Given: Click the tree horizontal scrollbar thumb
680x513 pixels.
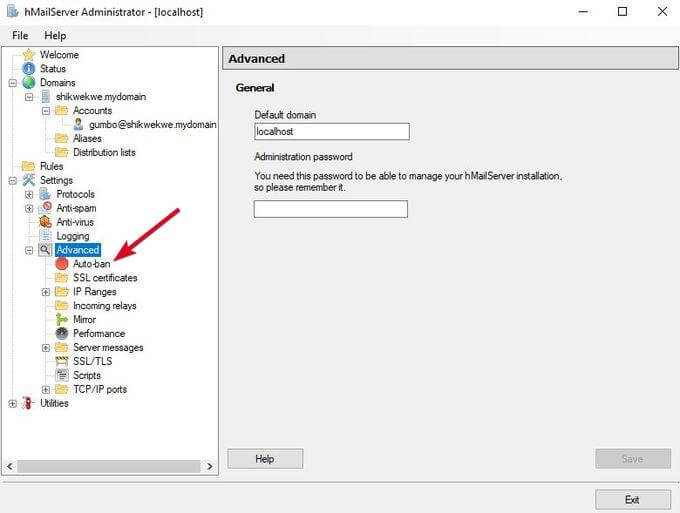Looking at the screenshot, I should (x=109, y=466).
